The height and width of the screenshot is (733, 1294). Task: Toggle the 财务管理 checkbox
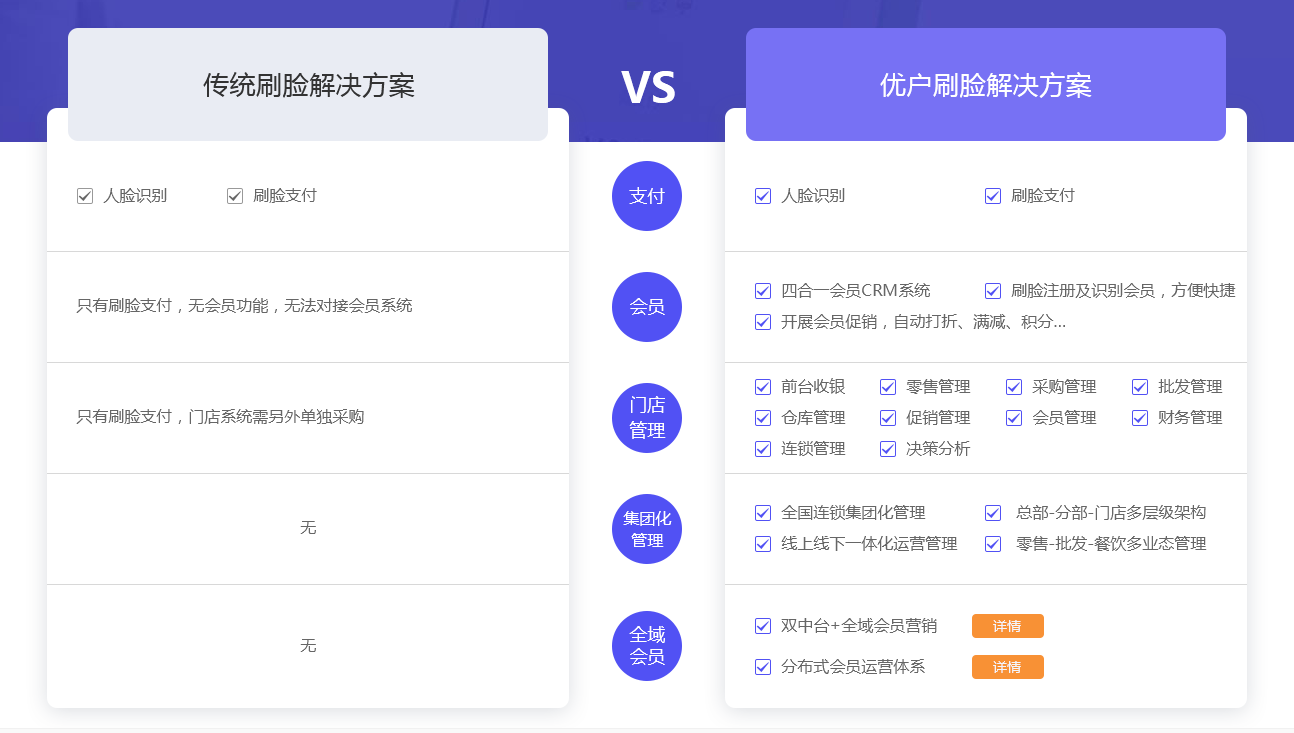coord(1140,418)
